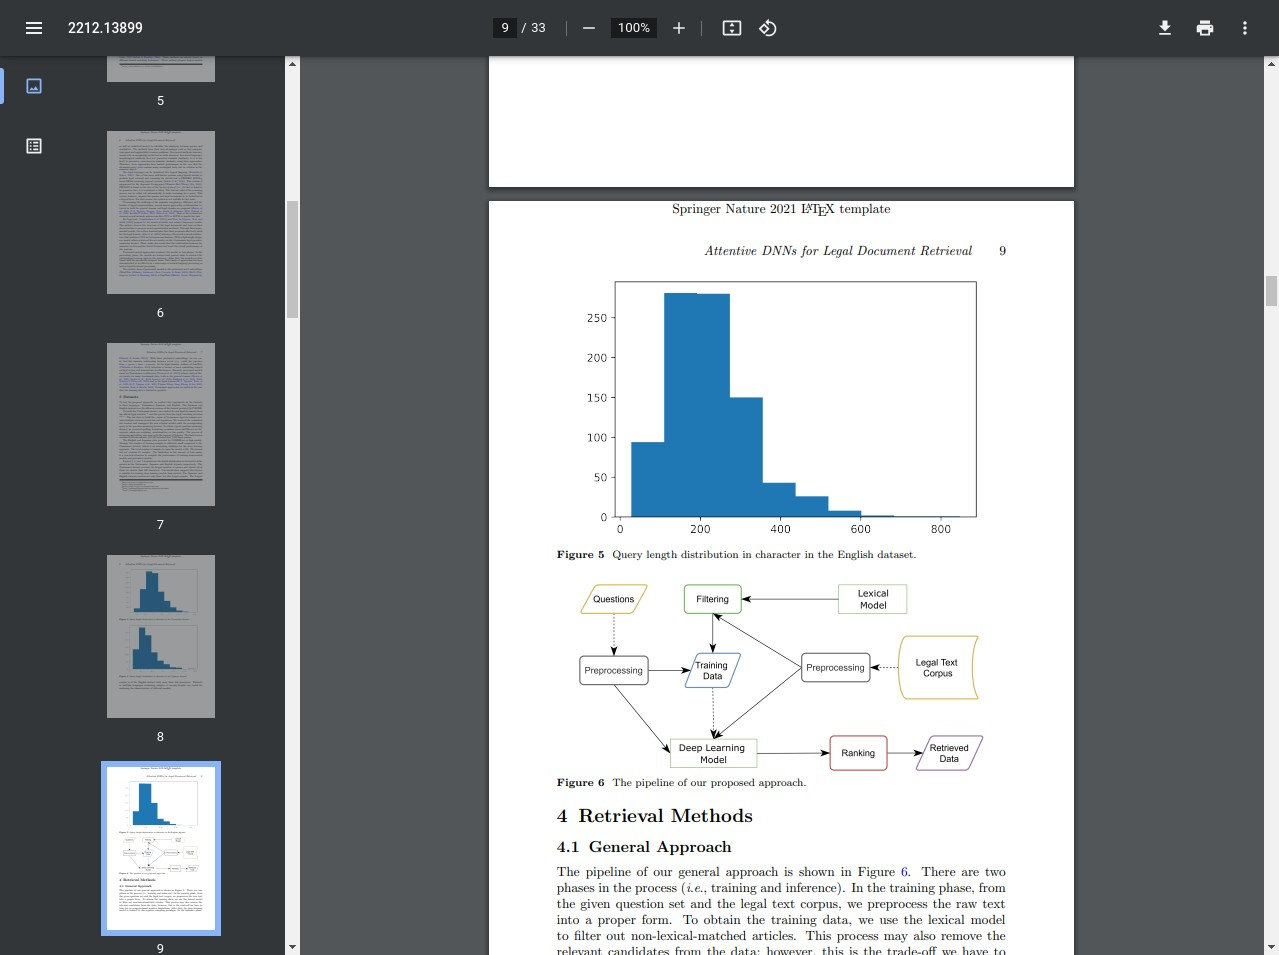Click the zoom in plus button
This screenshot has width=1279, height=955.
679,28
